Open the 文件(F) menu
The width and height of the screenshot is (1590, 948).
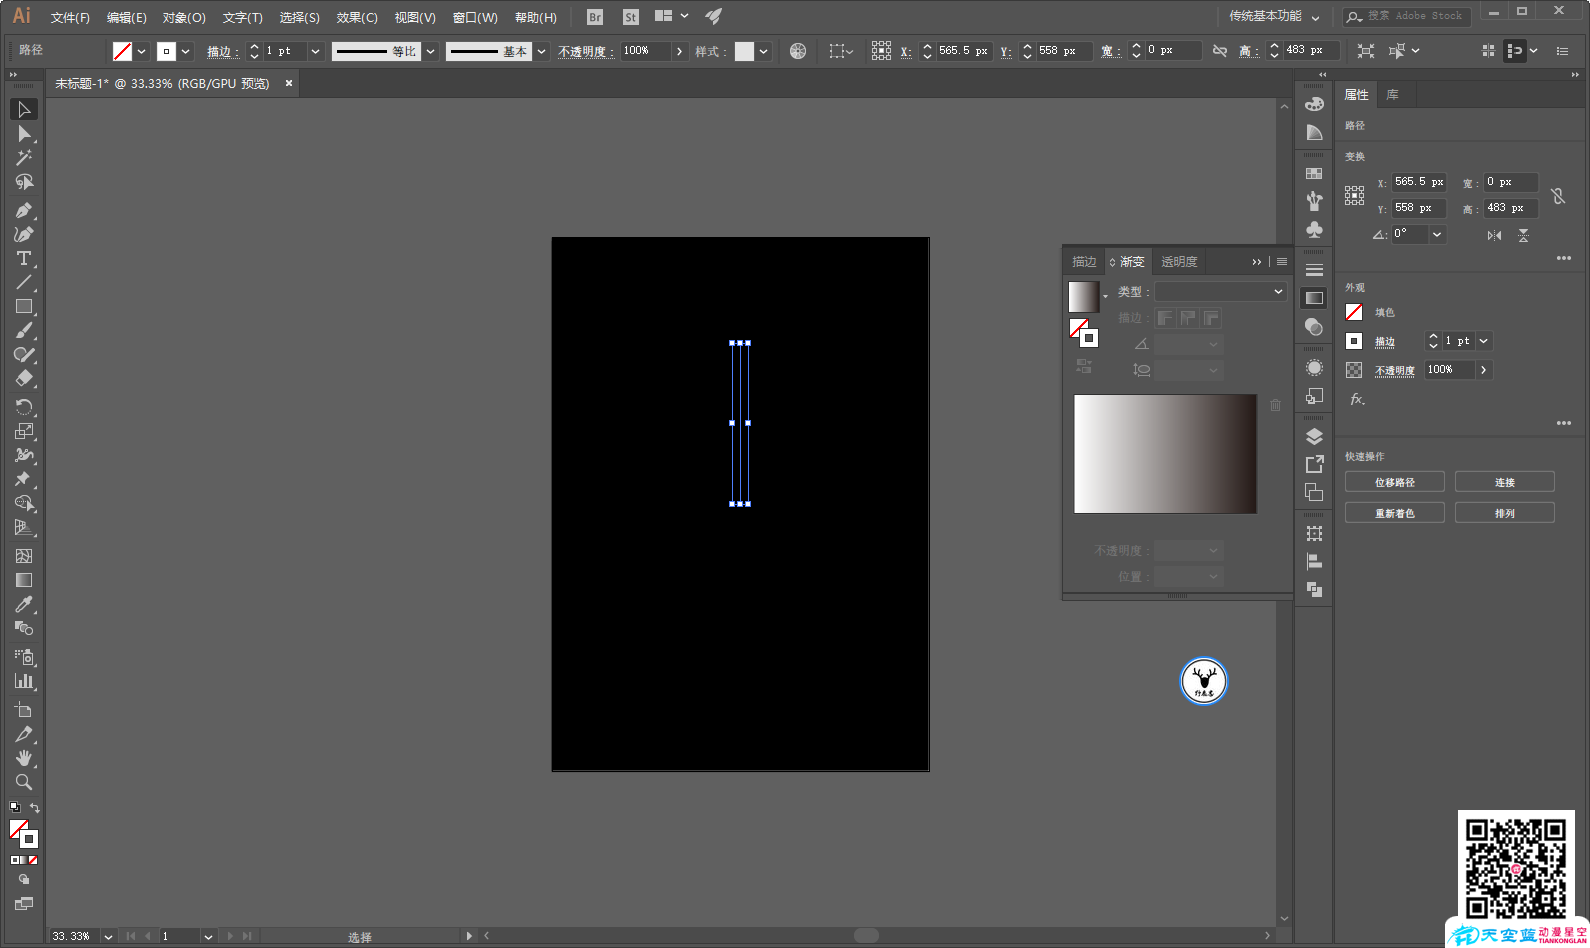point(70,17)
